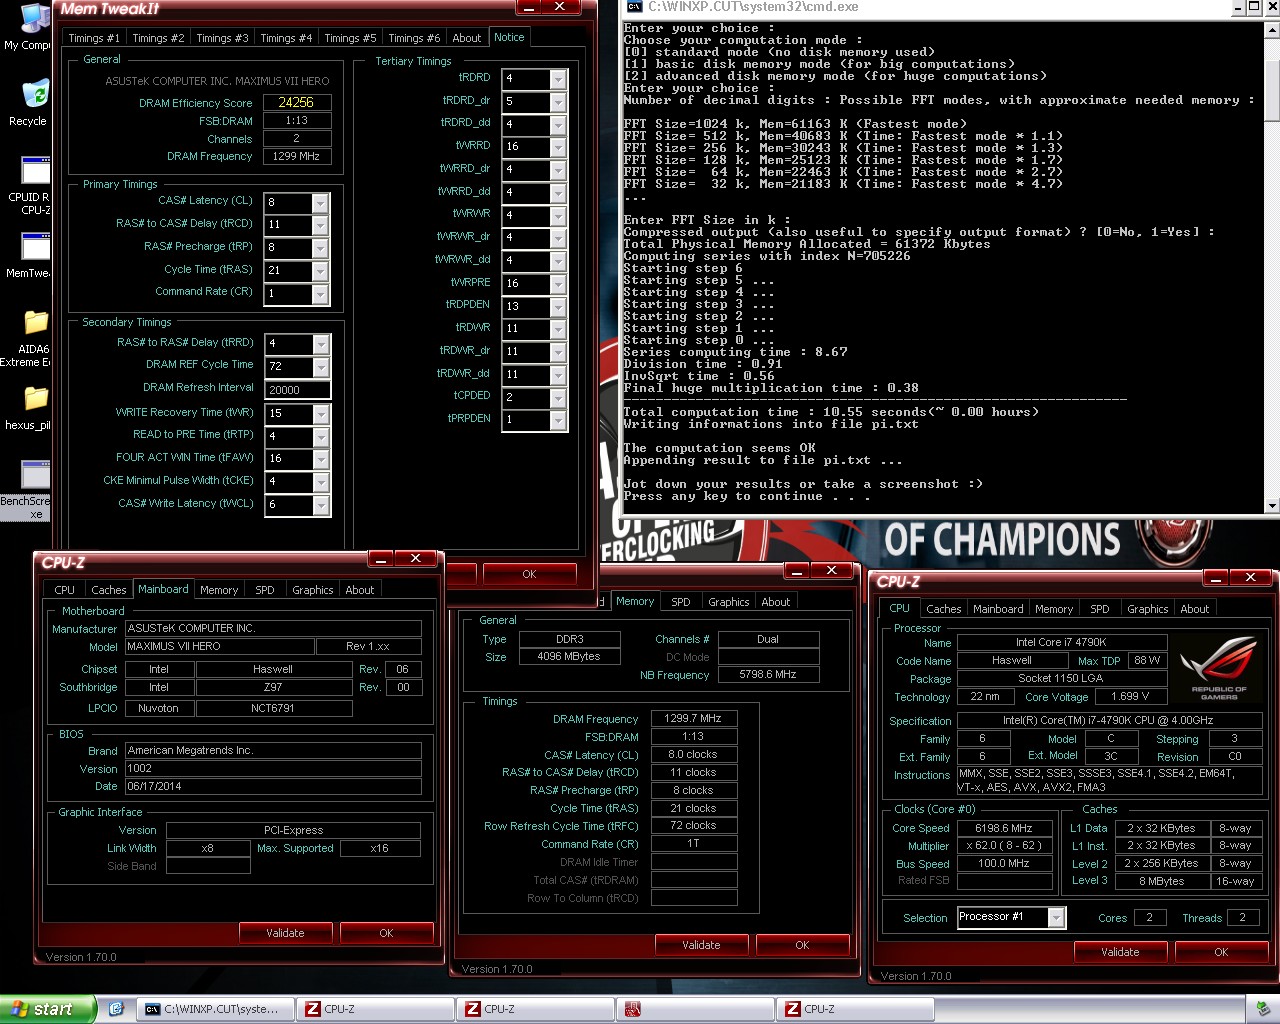Click OK in CPU-Z CPU window
This screenshot has height=1024, width=1280.
(x=1221, y=952)
